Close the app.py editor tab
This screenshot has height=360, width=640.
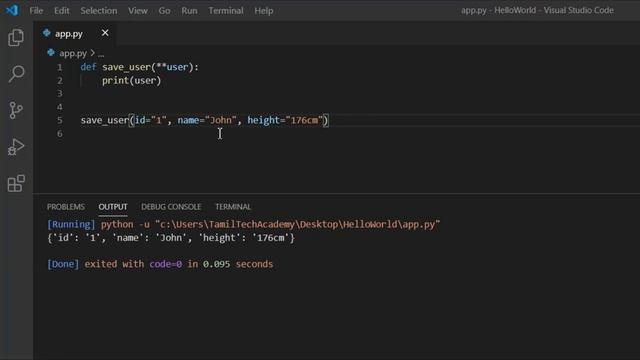(x=105, y=33)
